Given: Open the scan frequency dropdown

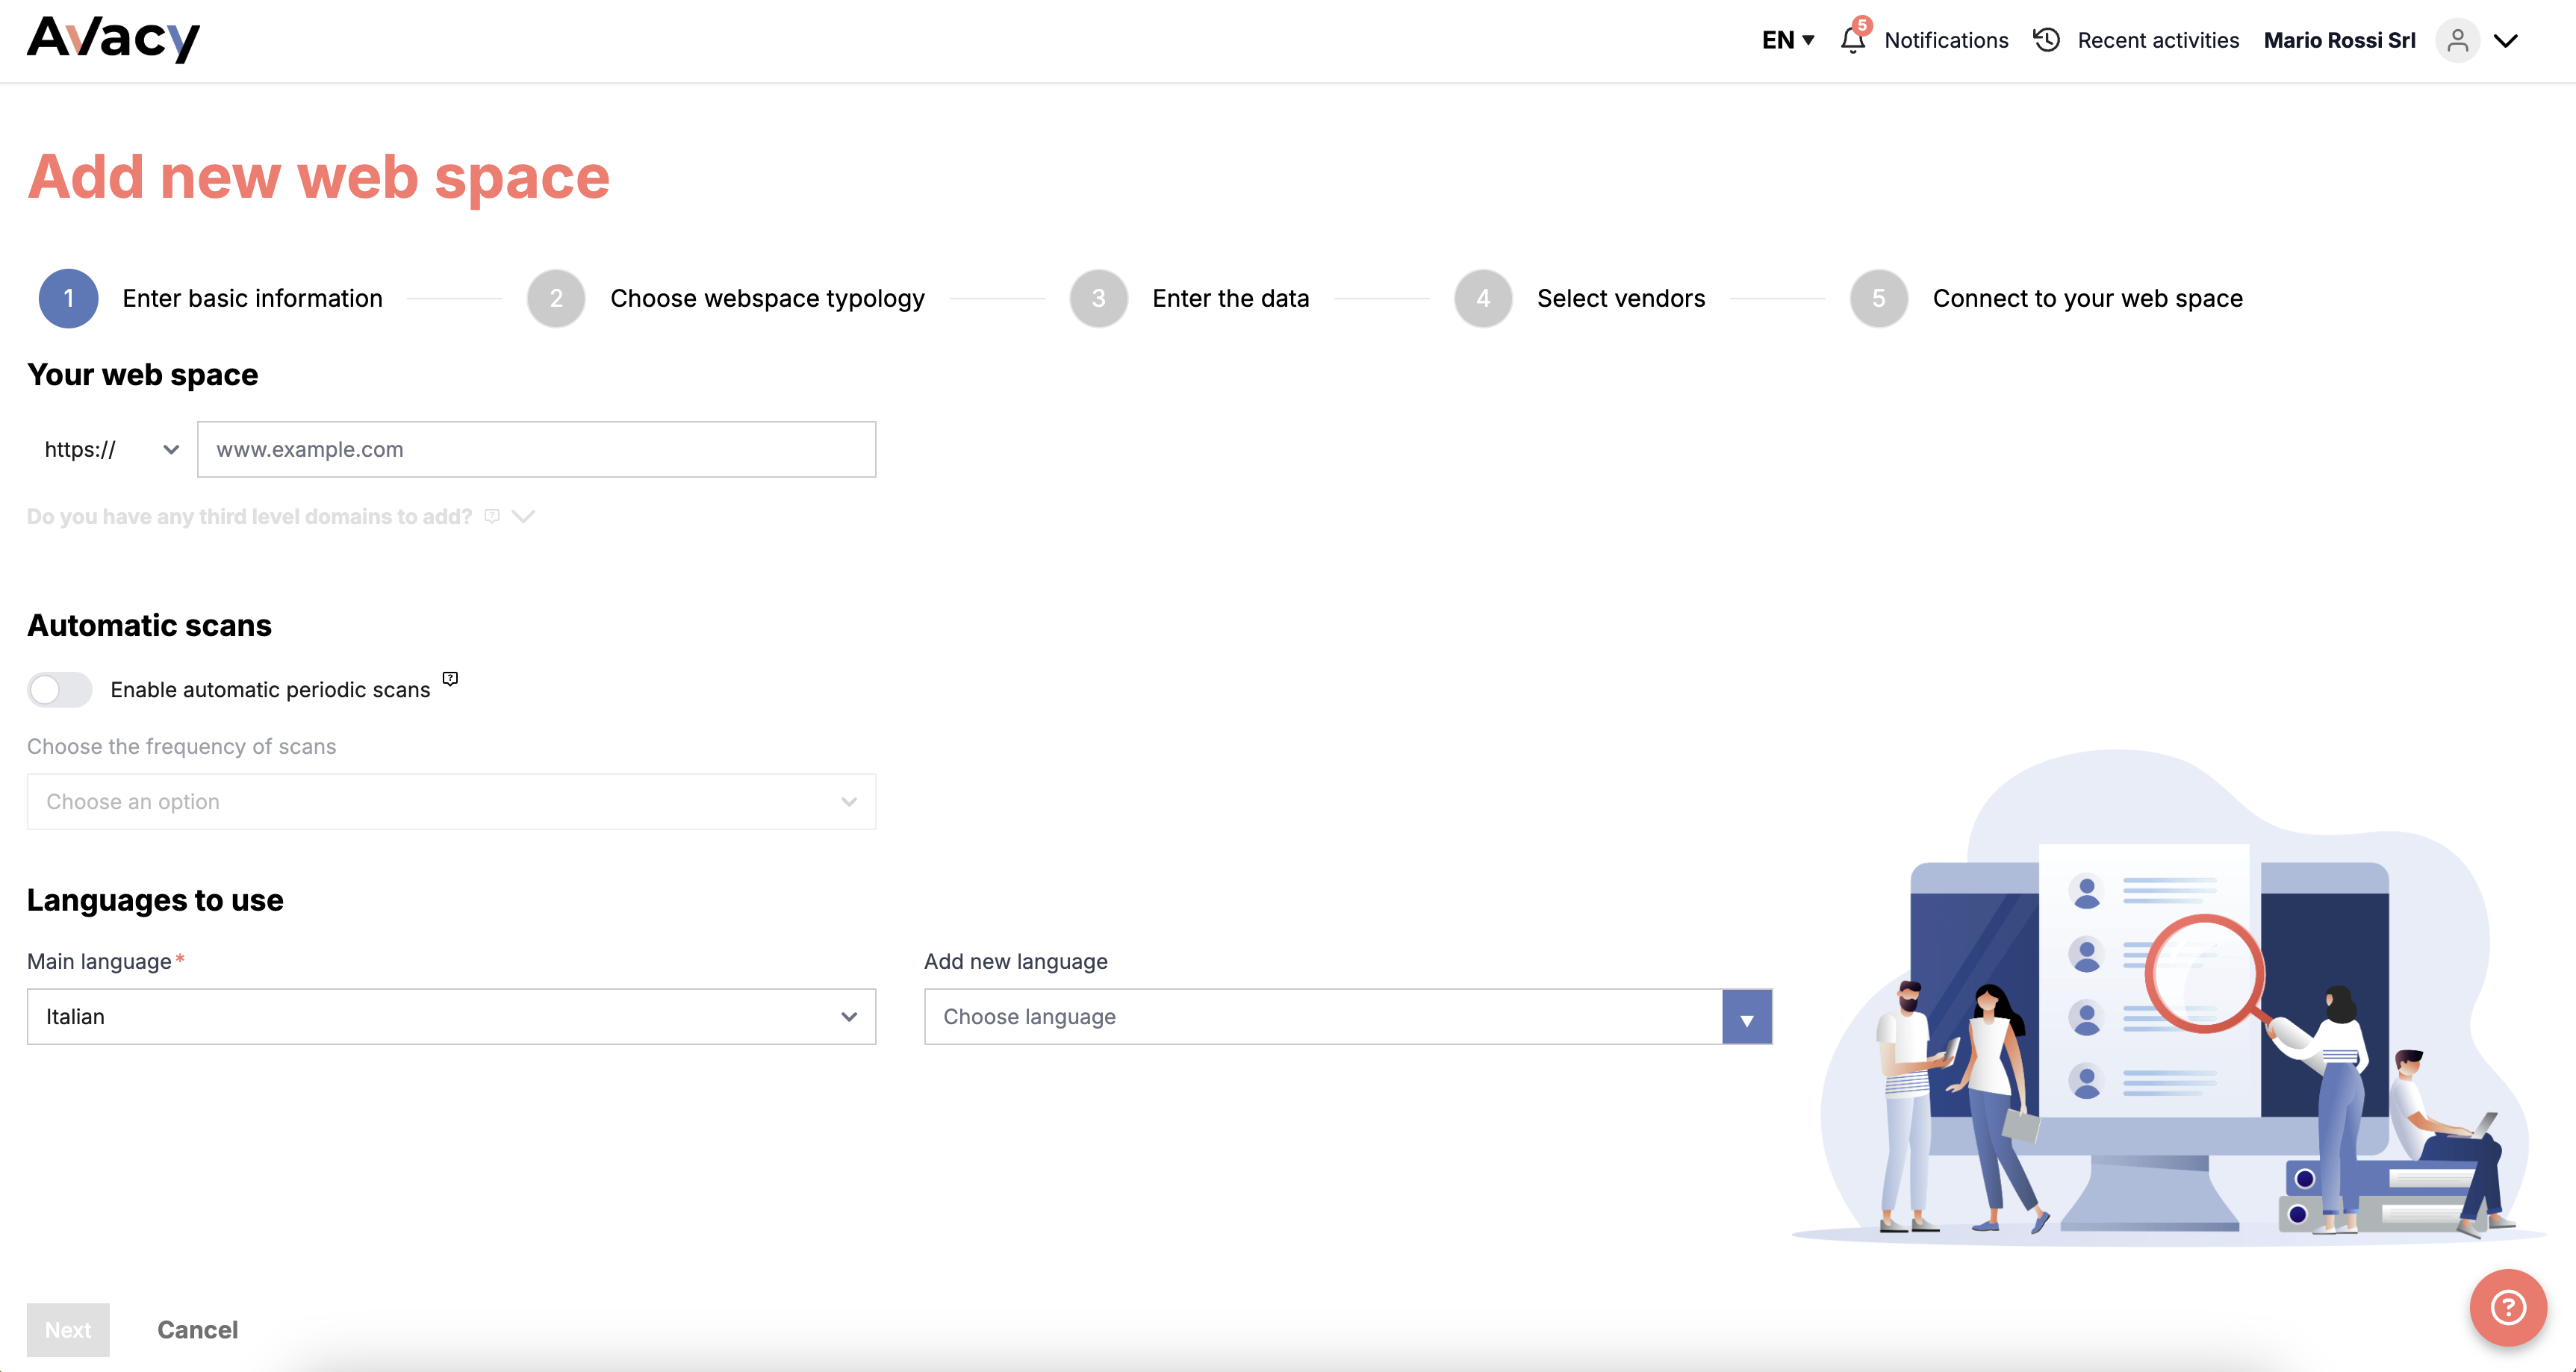Looking at the screenshot, I should pos(451,801).
